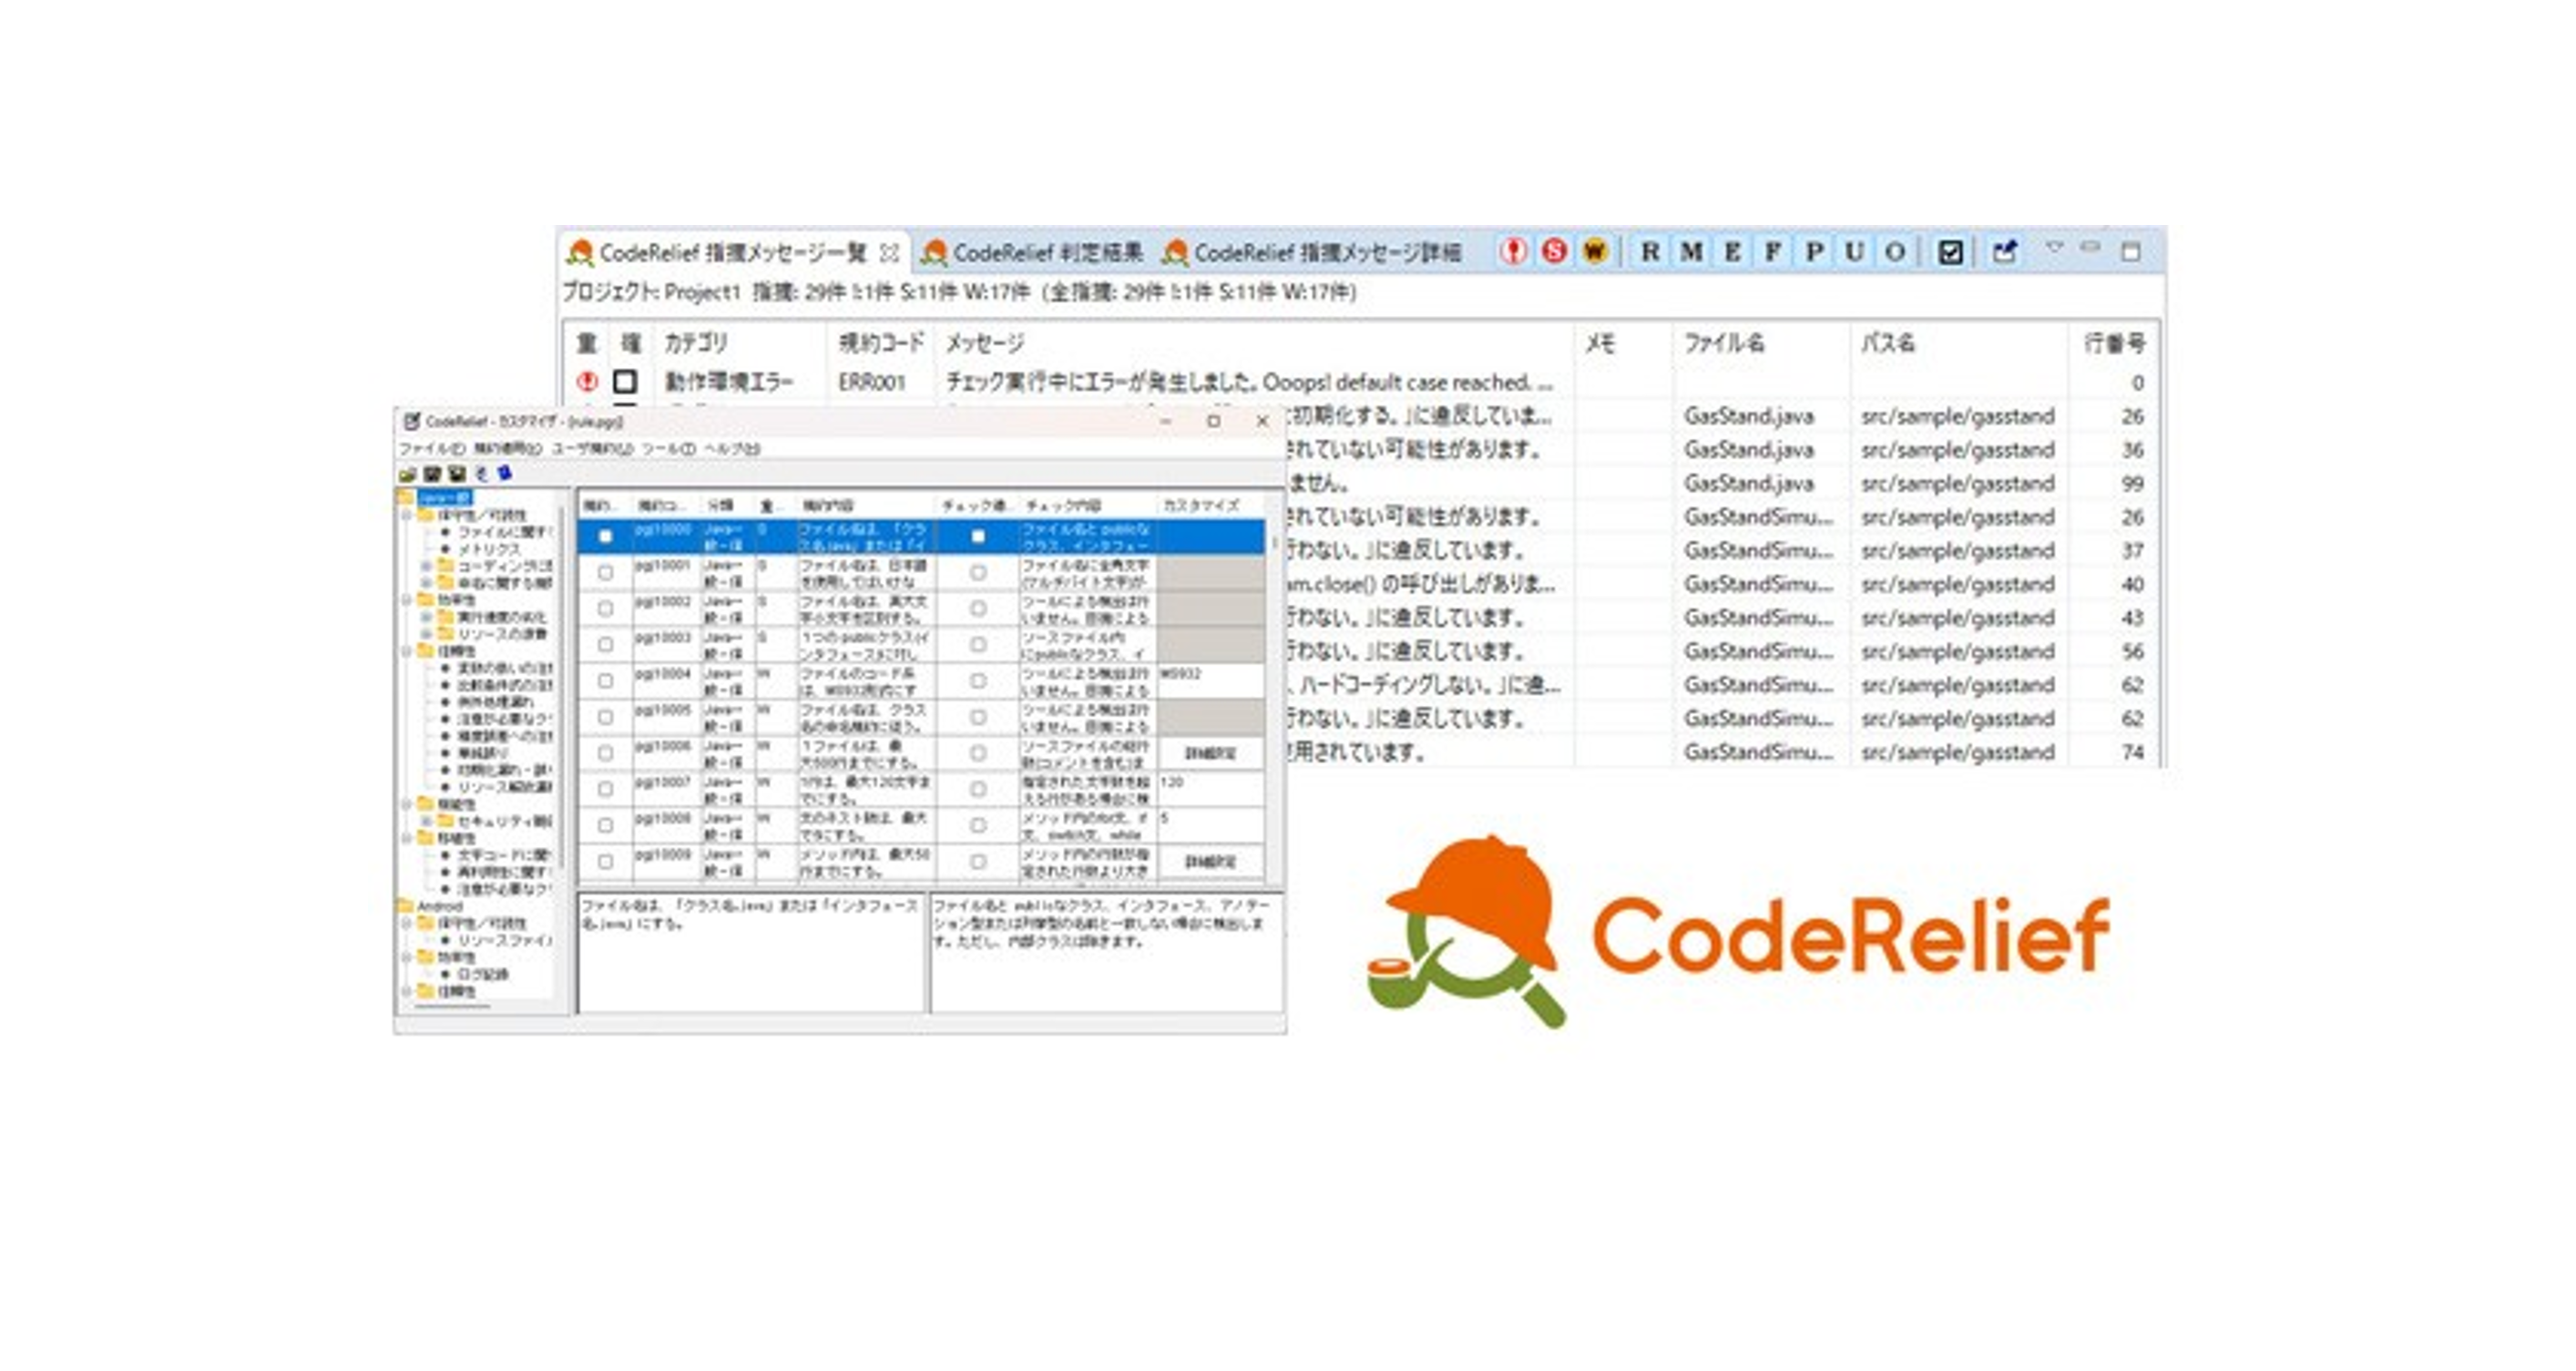Click the checkmark toolbar icon
This screenshot has height=1371, width=2576.
[x=1950, y=252]
